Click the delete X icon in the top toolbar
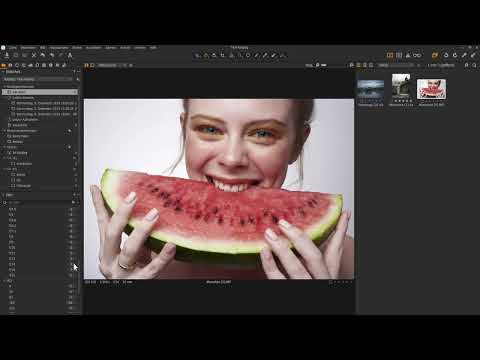 point(34,55)
